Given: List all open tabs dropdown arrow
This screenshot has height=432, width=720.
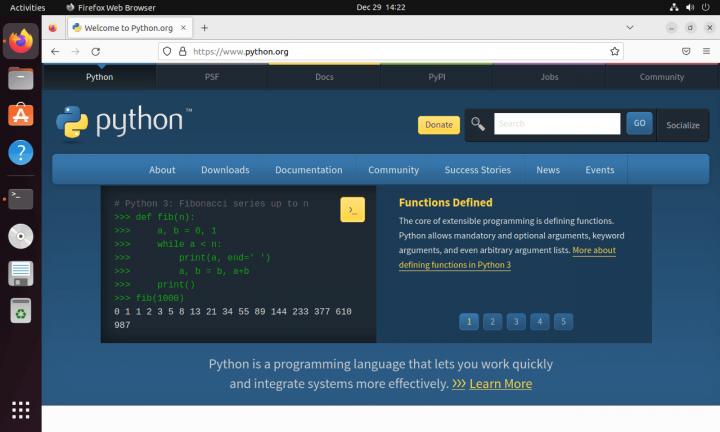Looking at the screenshot, I should pyautogui.click(x=628, y=27).
